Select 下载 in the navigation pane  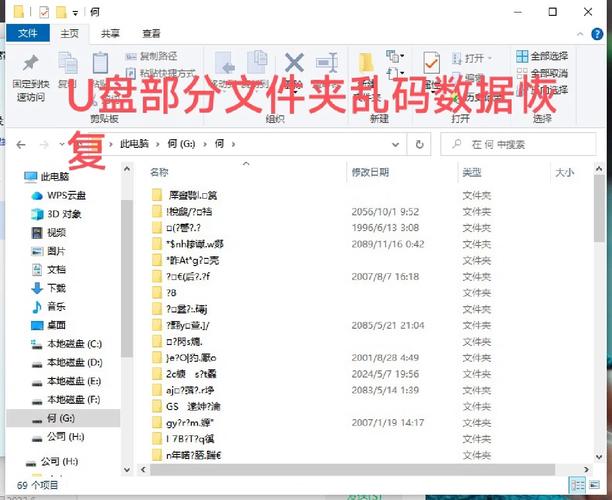click(48, 288)
